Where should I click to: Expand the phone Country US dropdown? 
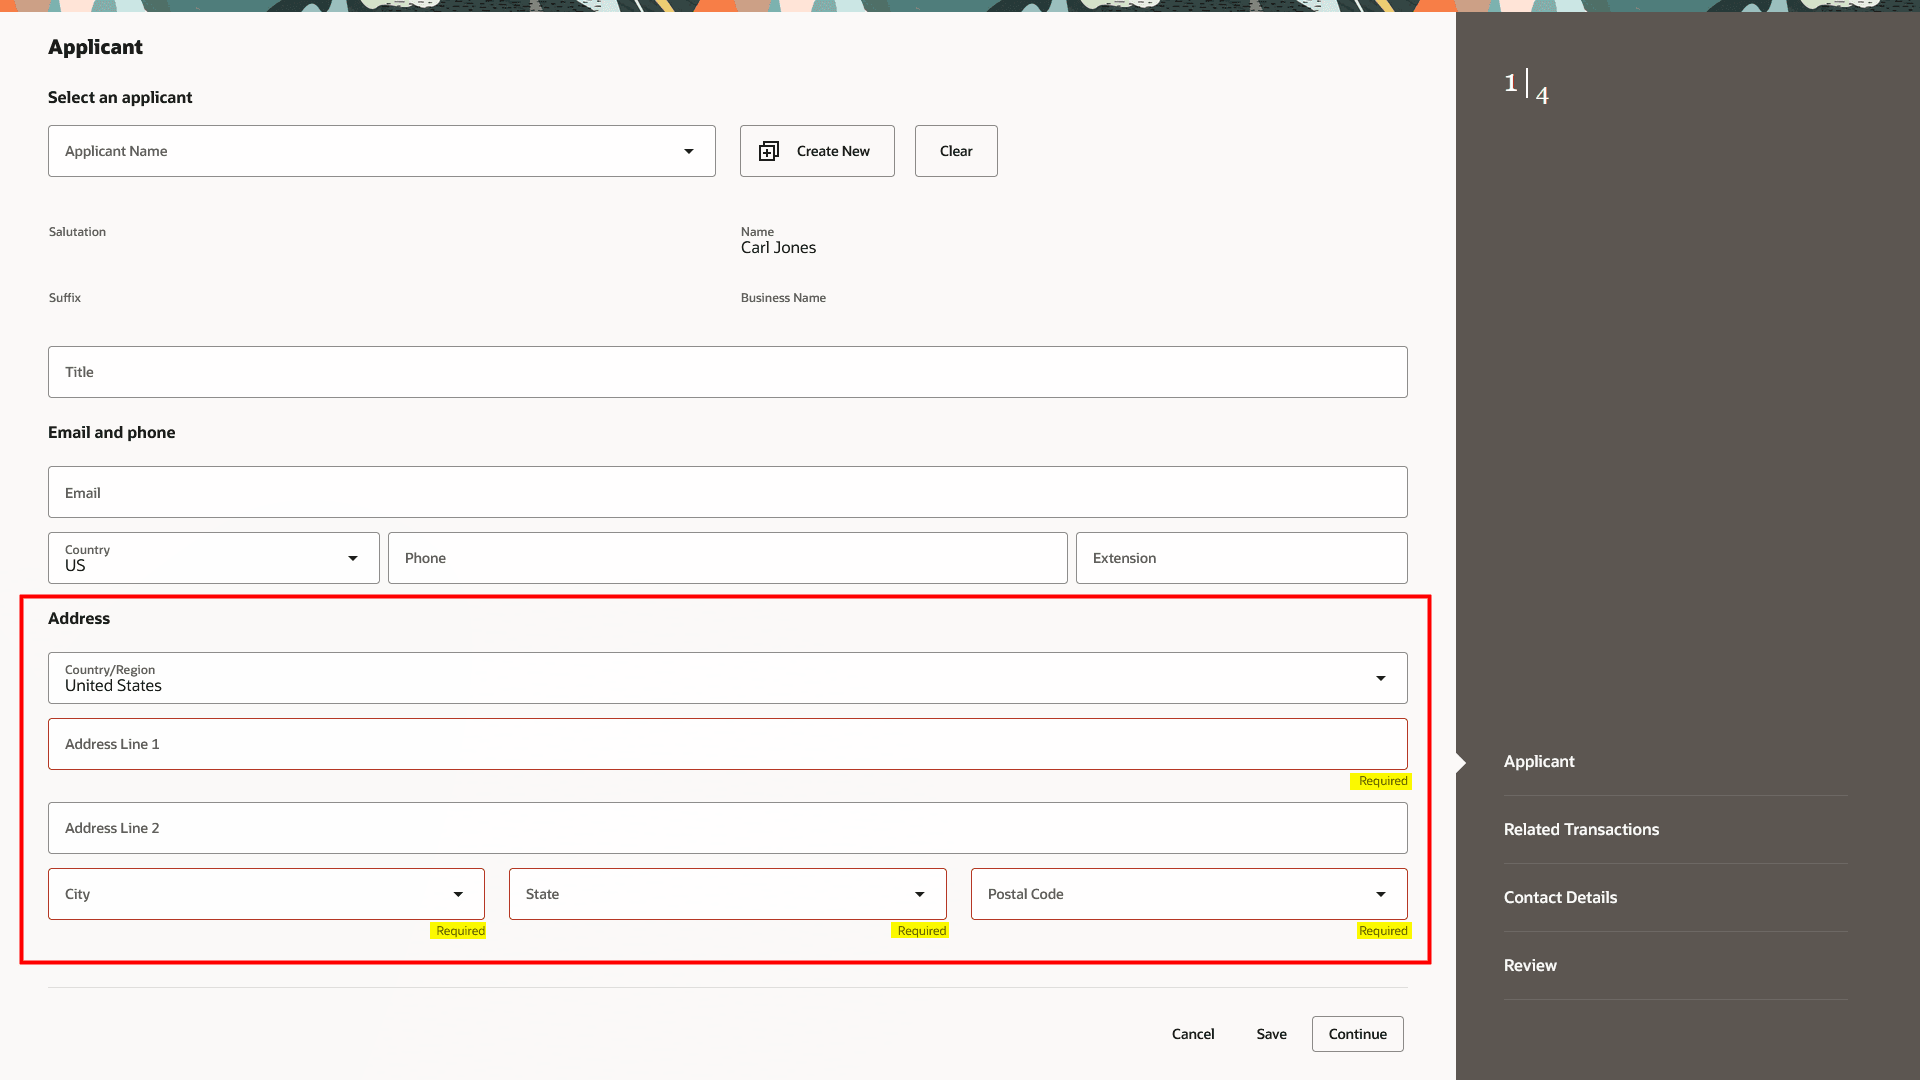tap(352, 558)
